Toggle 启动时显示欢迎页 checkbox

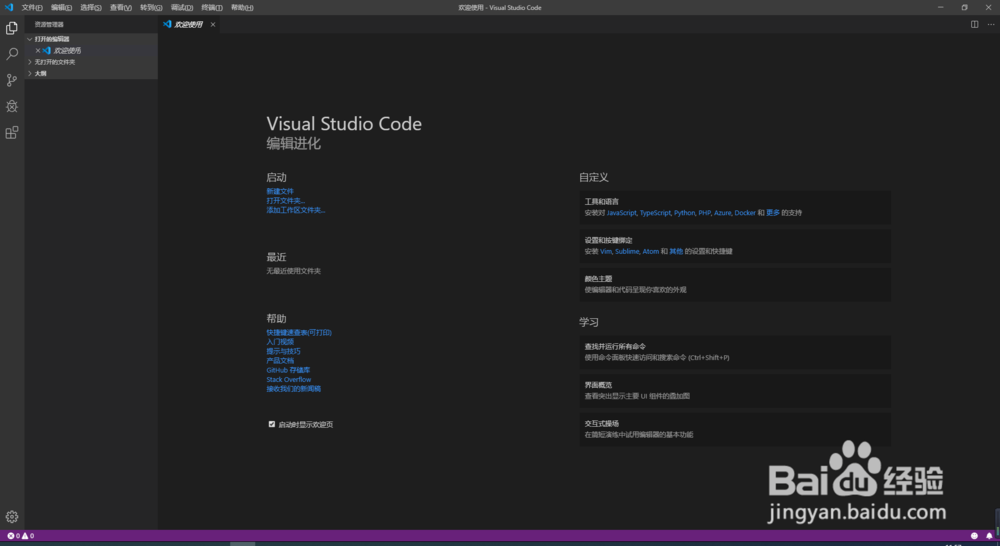coord(272,424)
